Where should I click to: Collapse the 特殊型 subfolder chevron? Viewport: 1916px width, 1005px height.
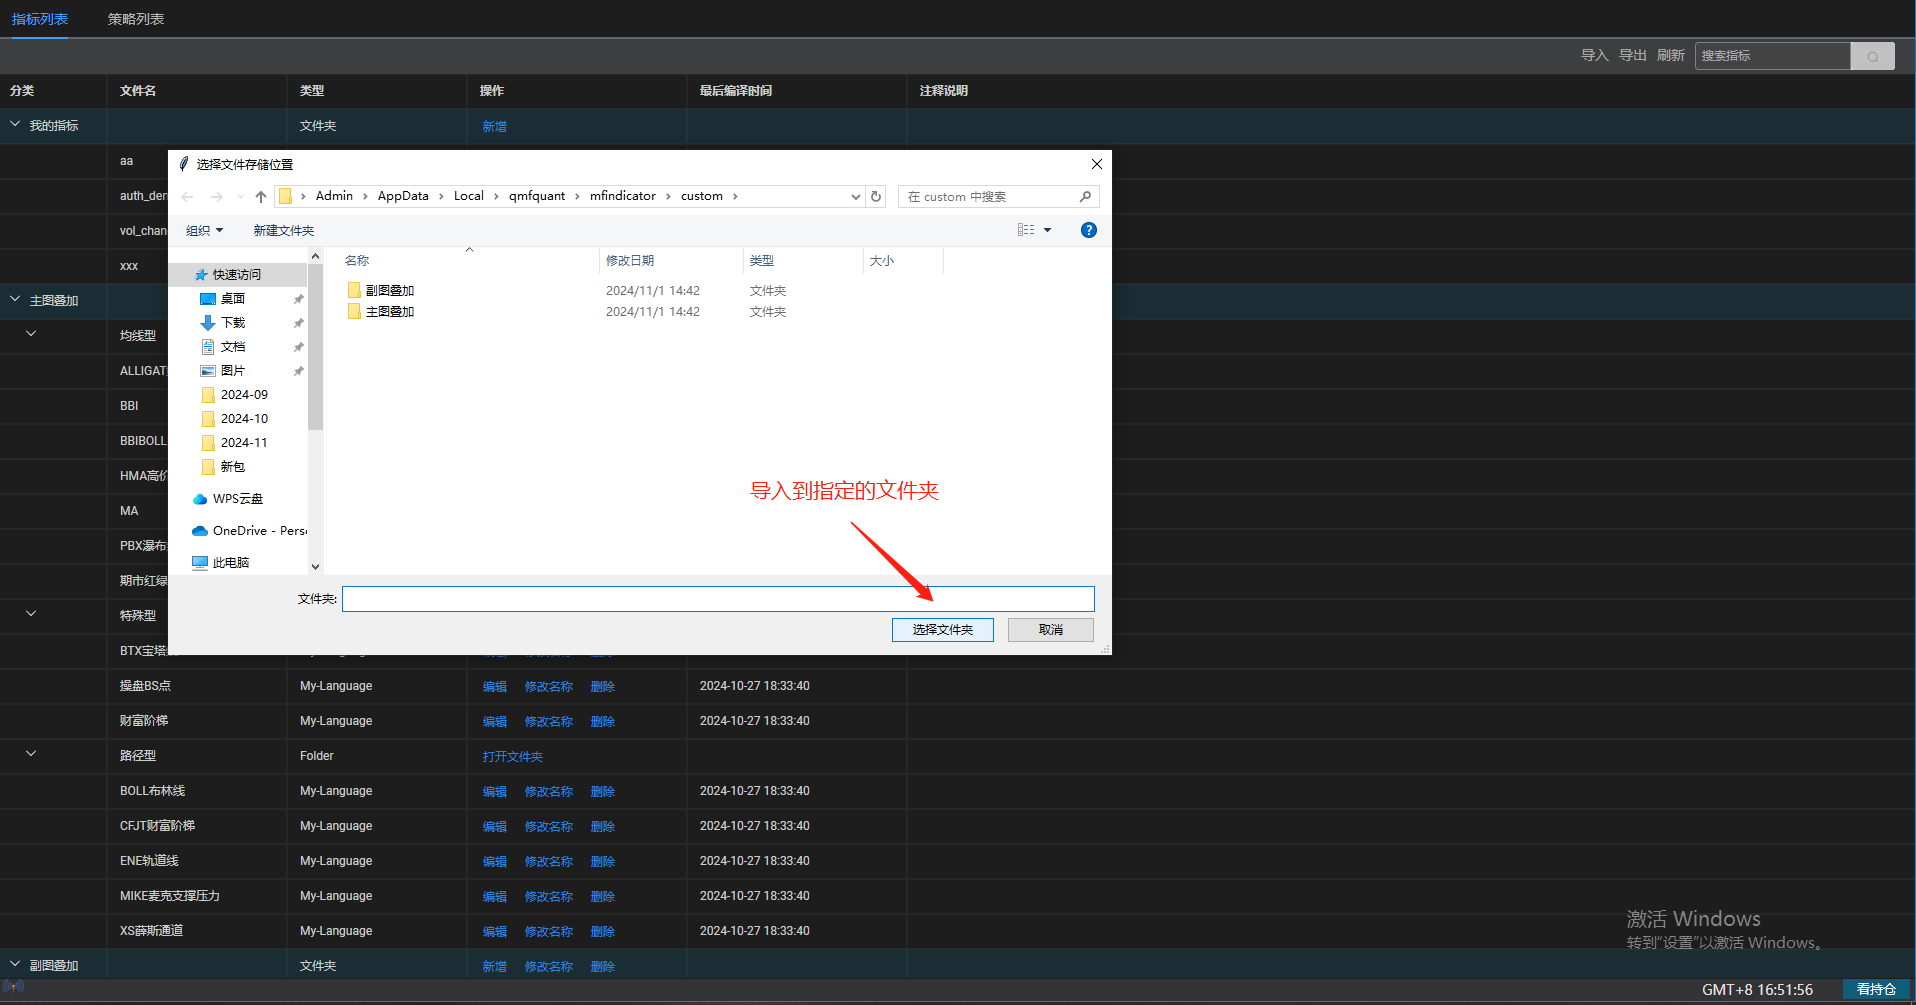coord(31,614)
